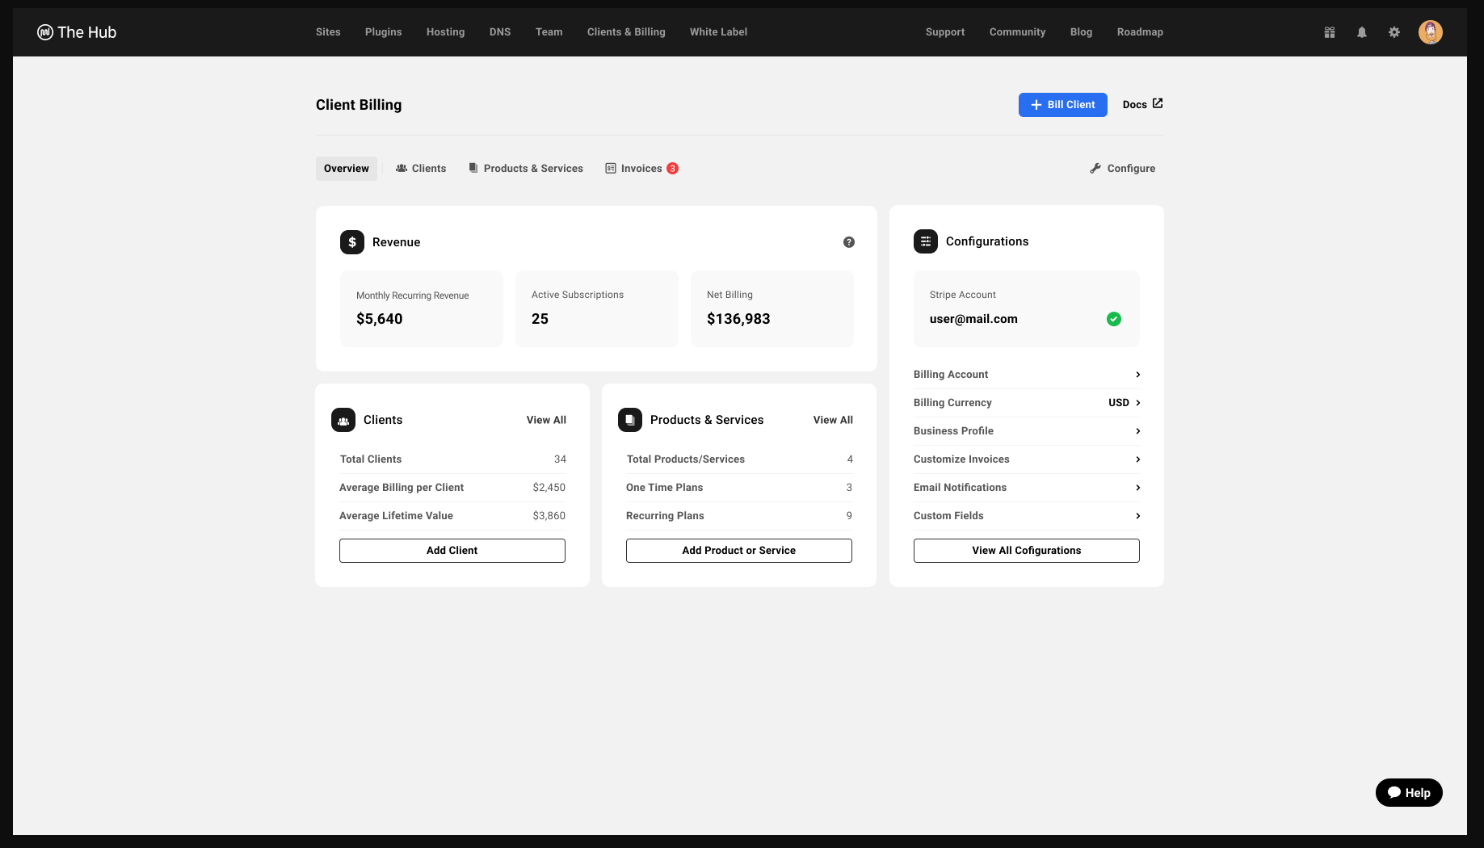Click the Bill Client button
This screenshot has height=848, width=1484.
coord(1062,104)
